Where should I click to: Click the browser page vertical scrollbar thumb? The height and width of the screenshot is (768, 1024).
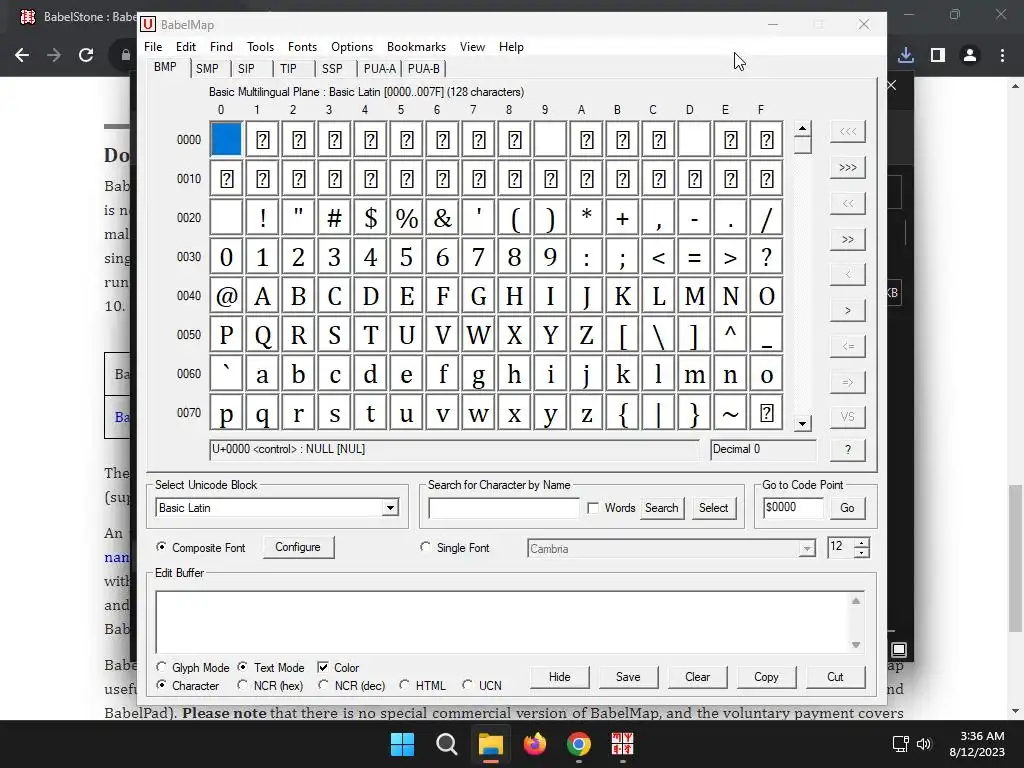click(1015, 558)
